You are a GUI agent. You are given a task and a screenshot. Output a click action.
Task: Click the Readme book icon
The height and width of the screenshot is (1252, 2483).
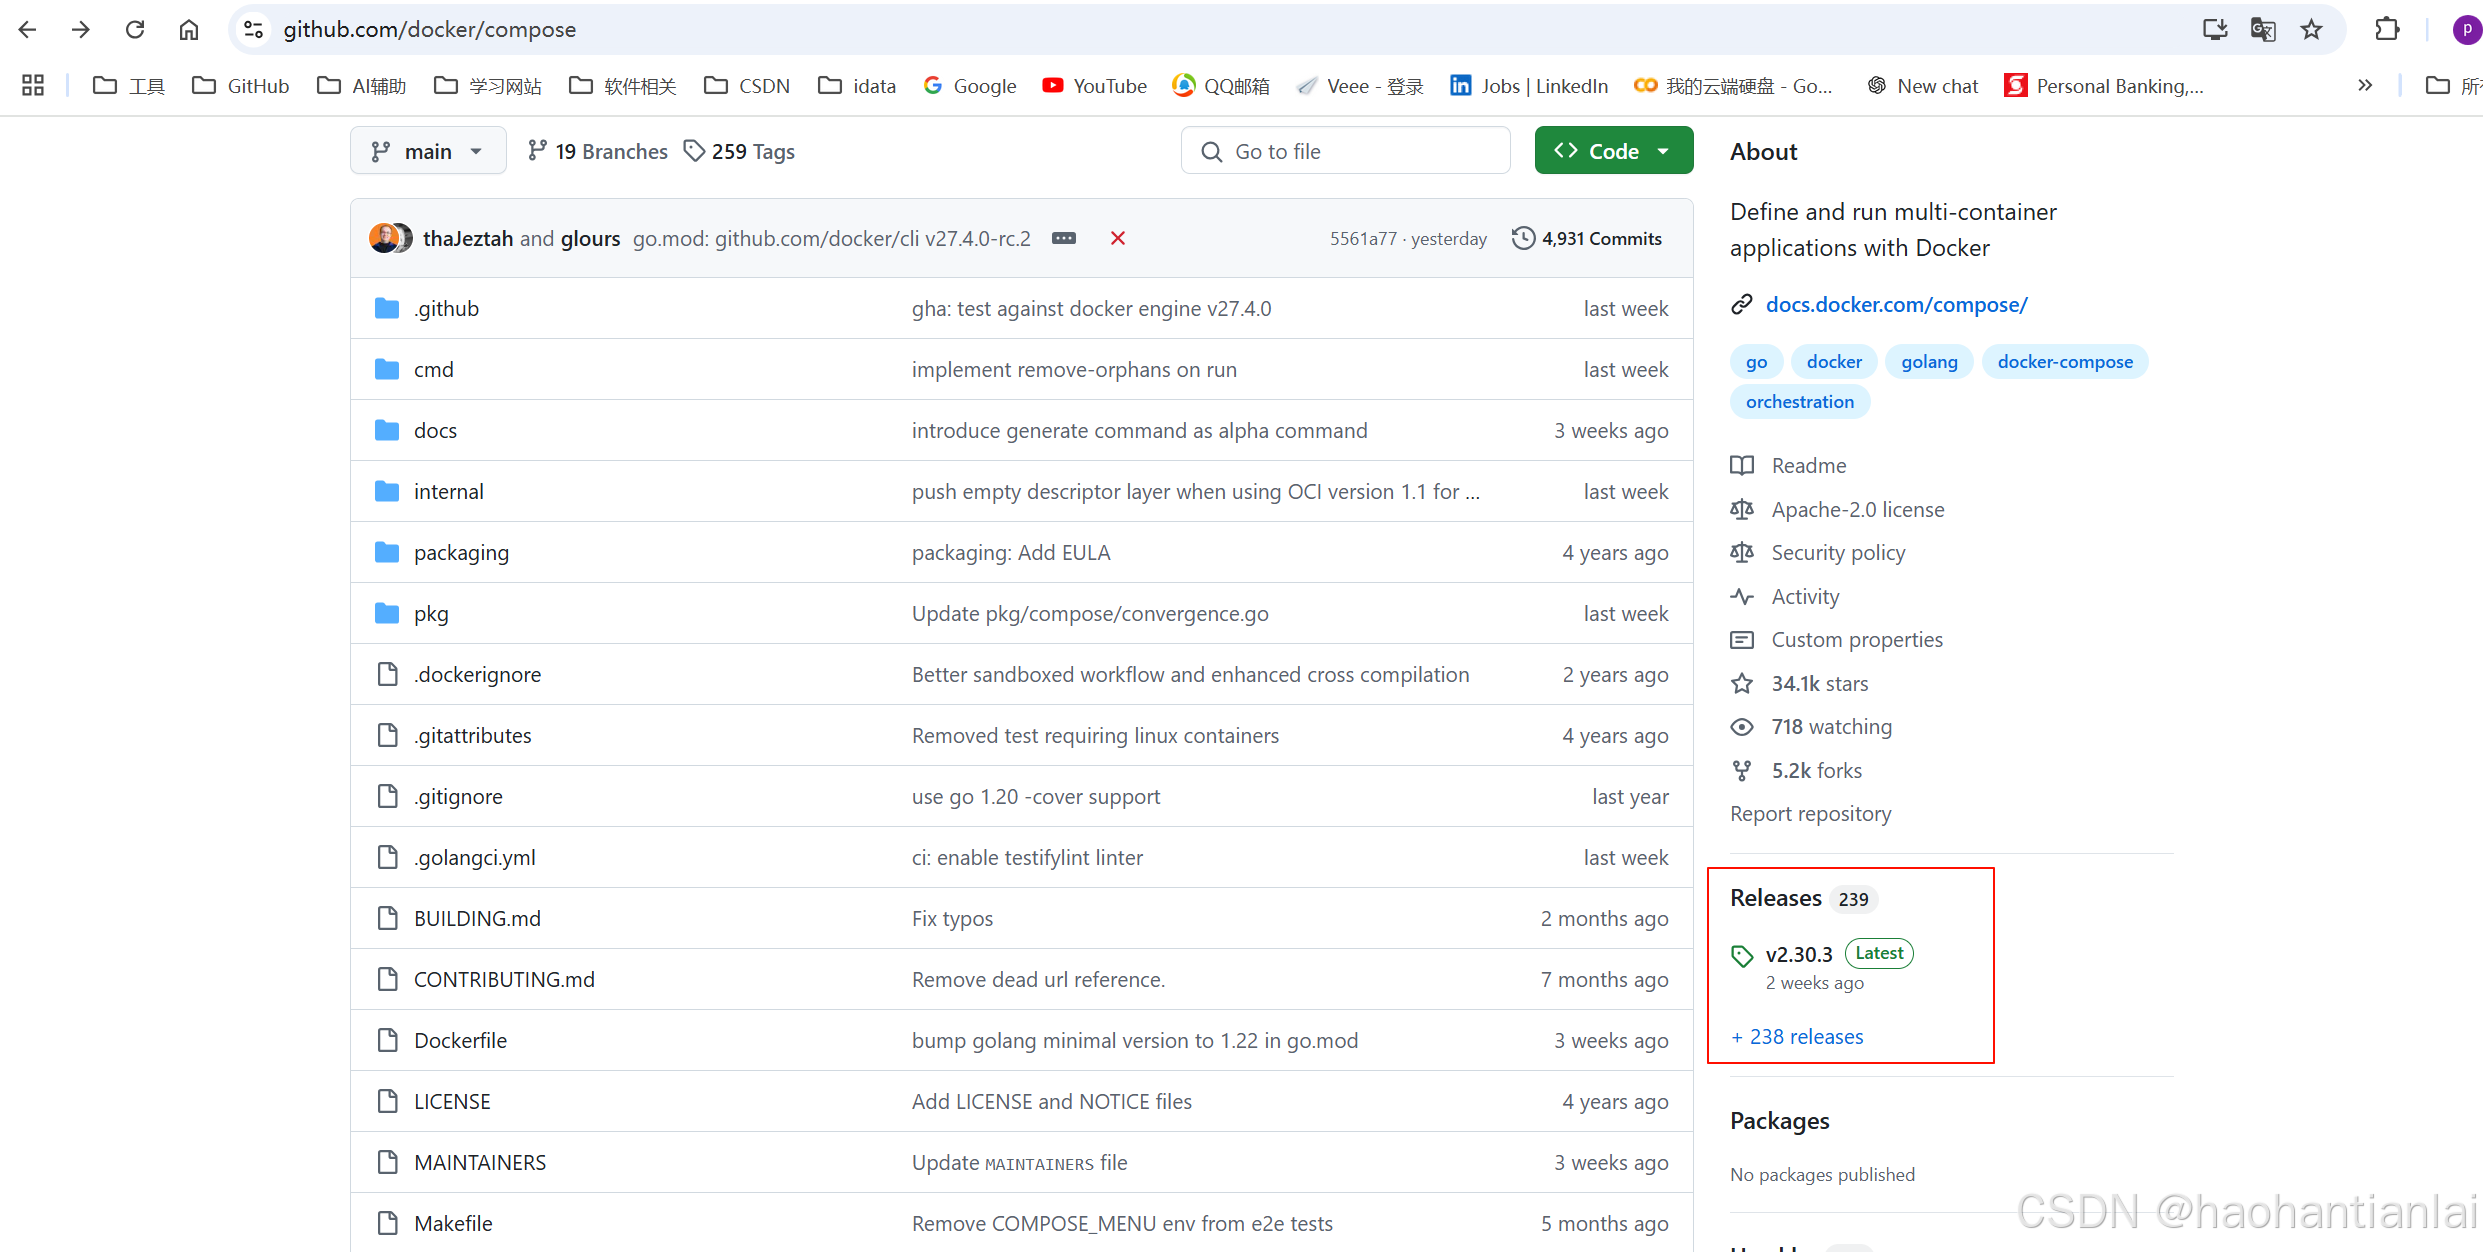pos(1742,465)
